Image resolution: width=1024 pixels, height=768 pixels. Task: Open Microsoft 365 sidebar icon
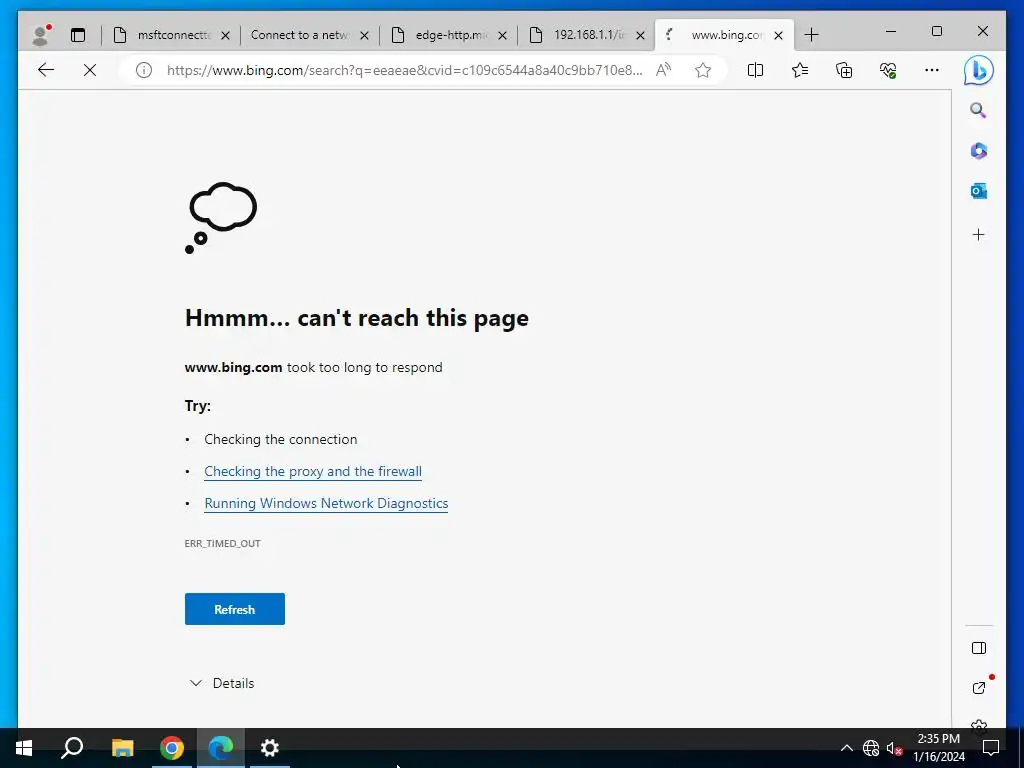[978, 151]
